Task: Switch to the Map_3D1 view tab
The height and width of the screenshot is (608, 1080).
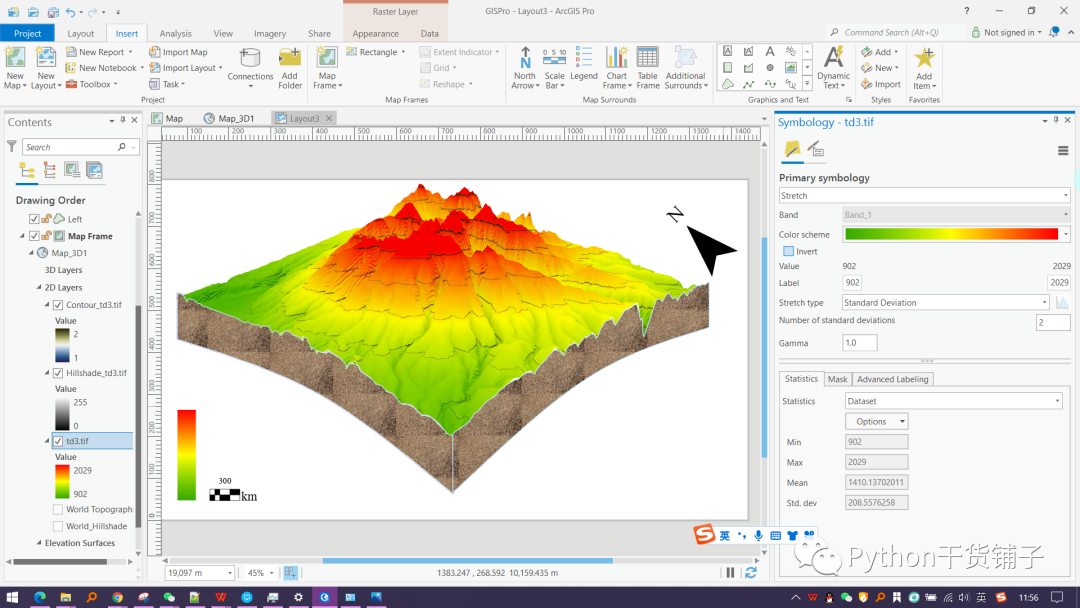Action: point(229,118)
